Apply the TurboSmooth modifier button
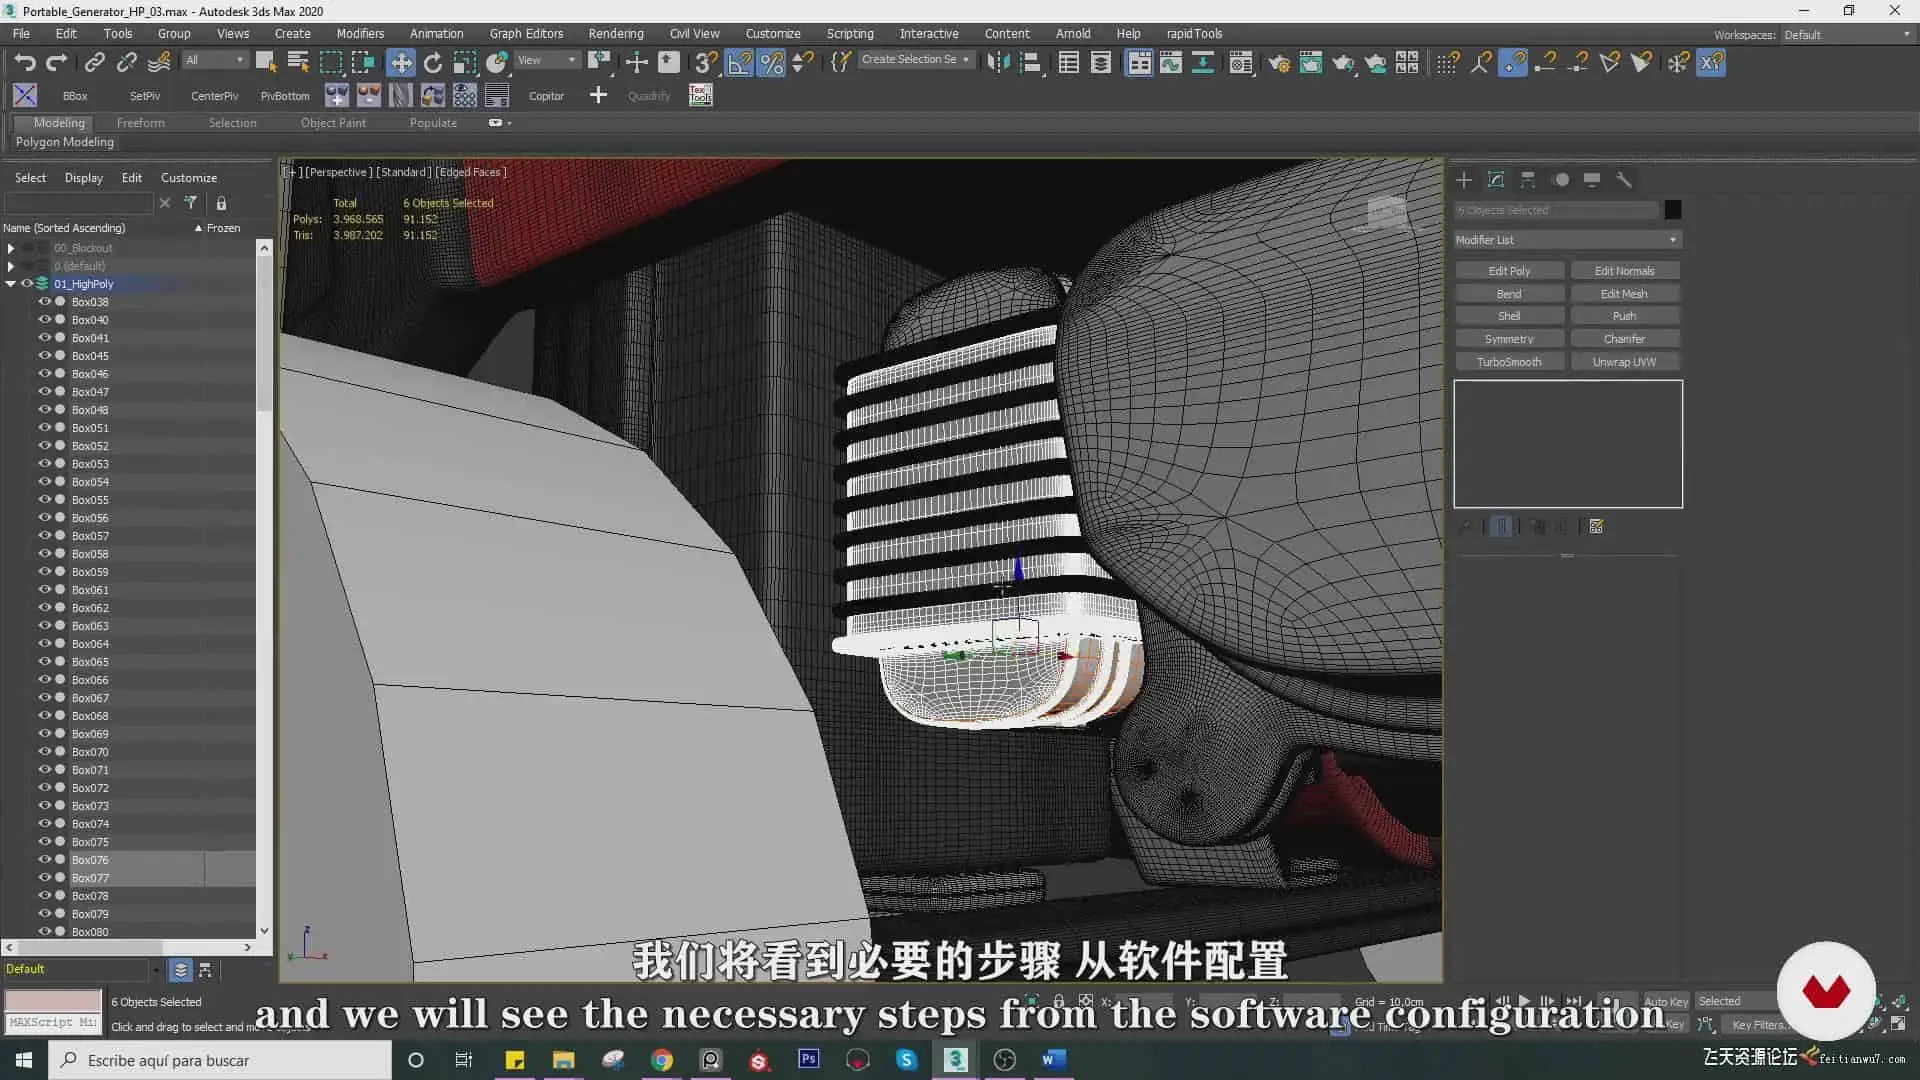1920x1080 pixels. tap(1509, 362)
